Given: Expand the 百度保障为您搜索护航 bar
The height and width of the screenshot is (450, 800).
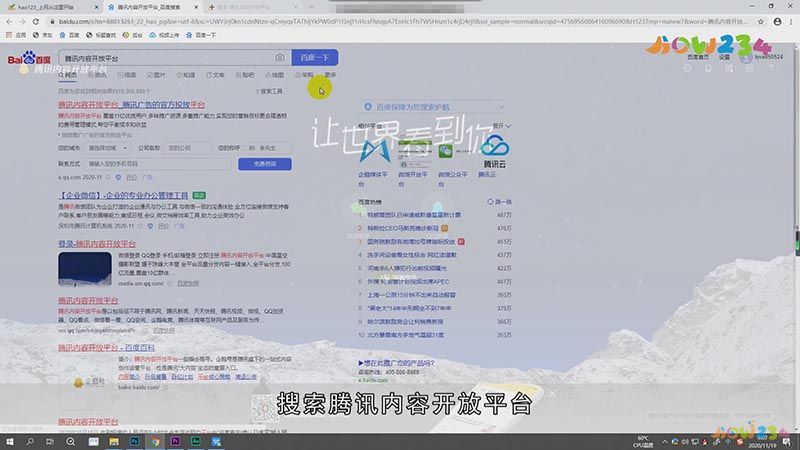Looking at the screenshot, I should coord(434,107).
